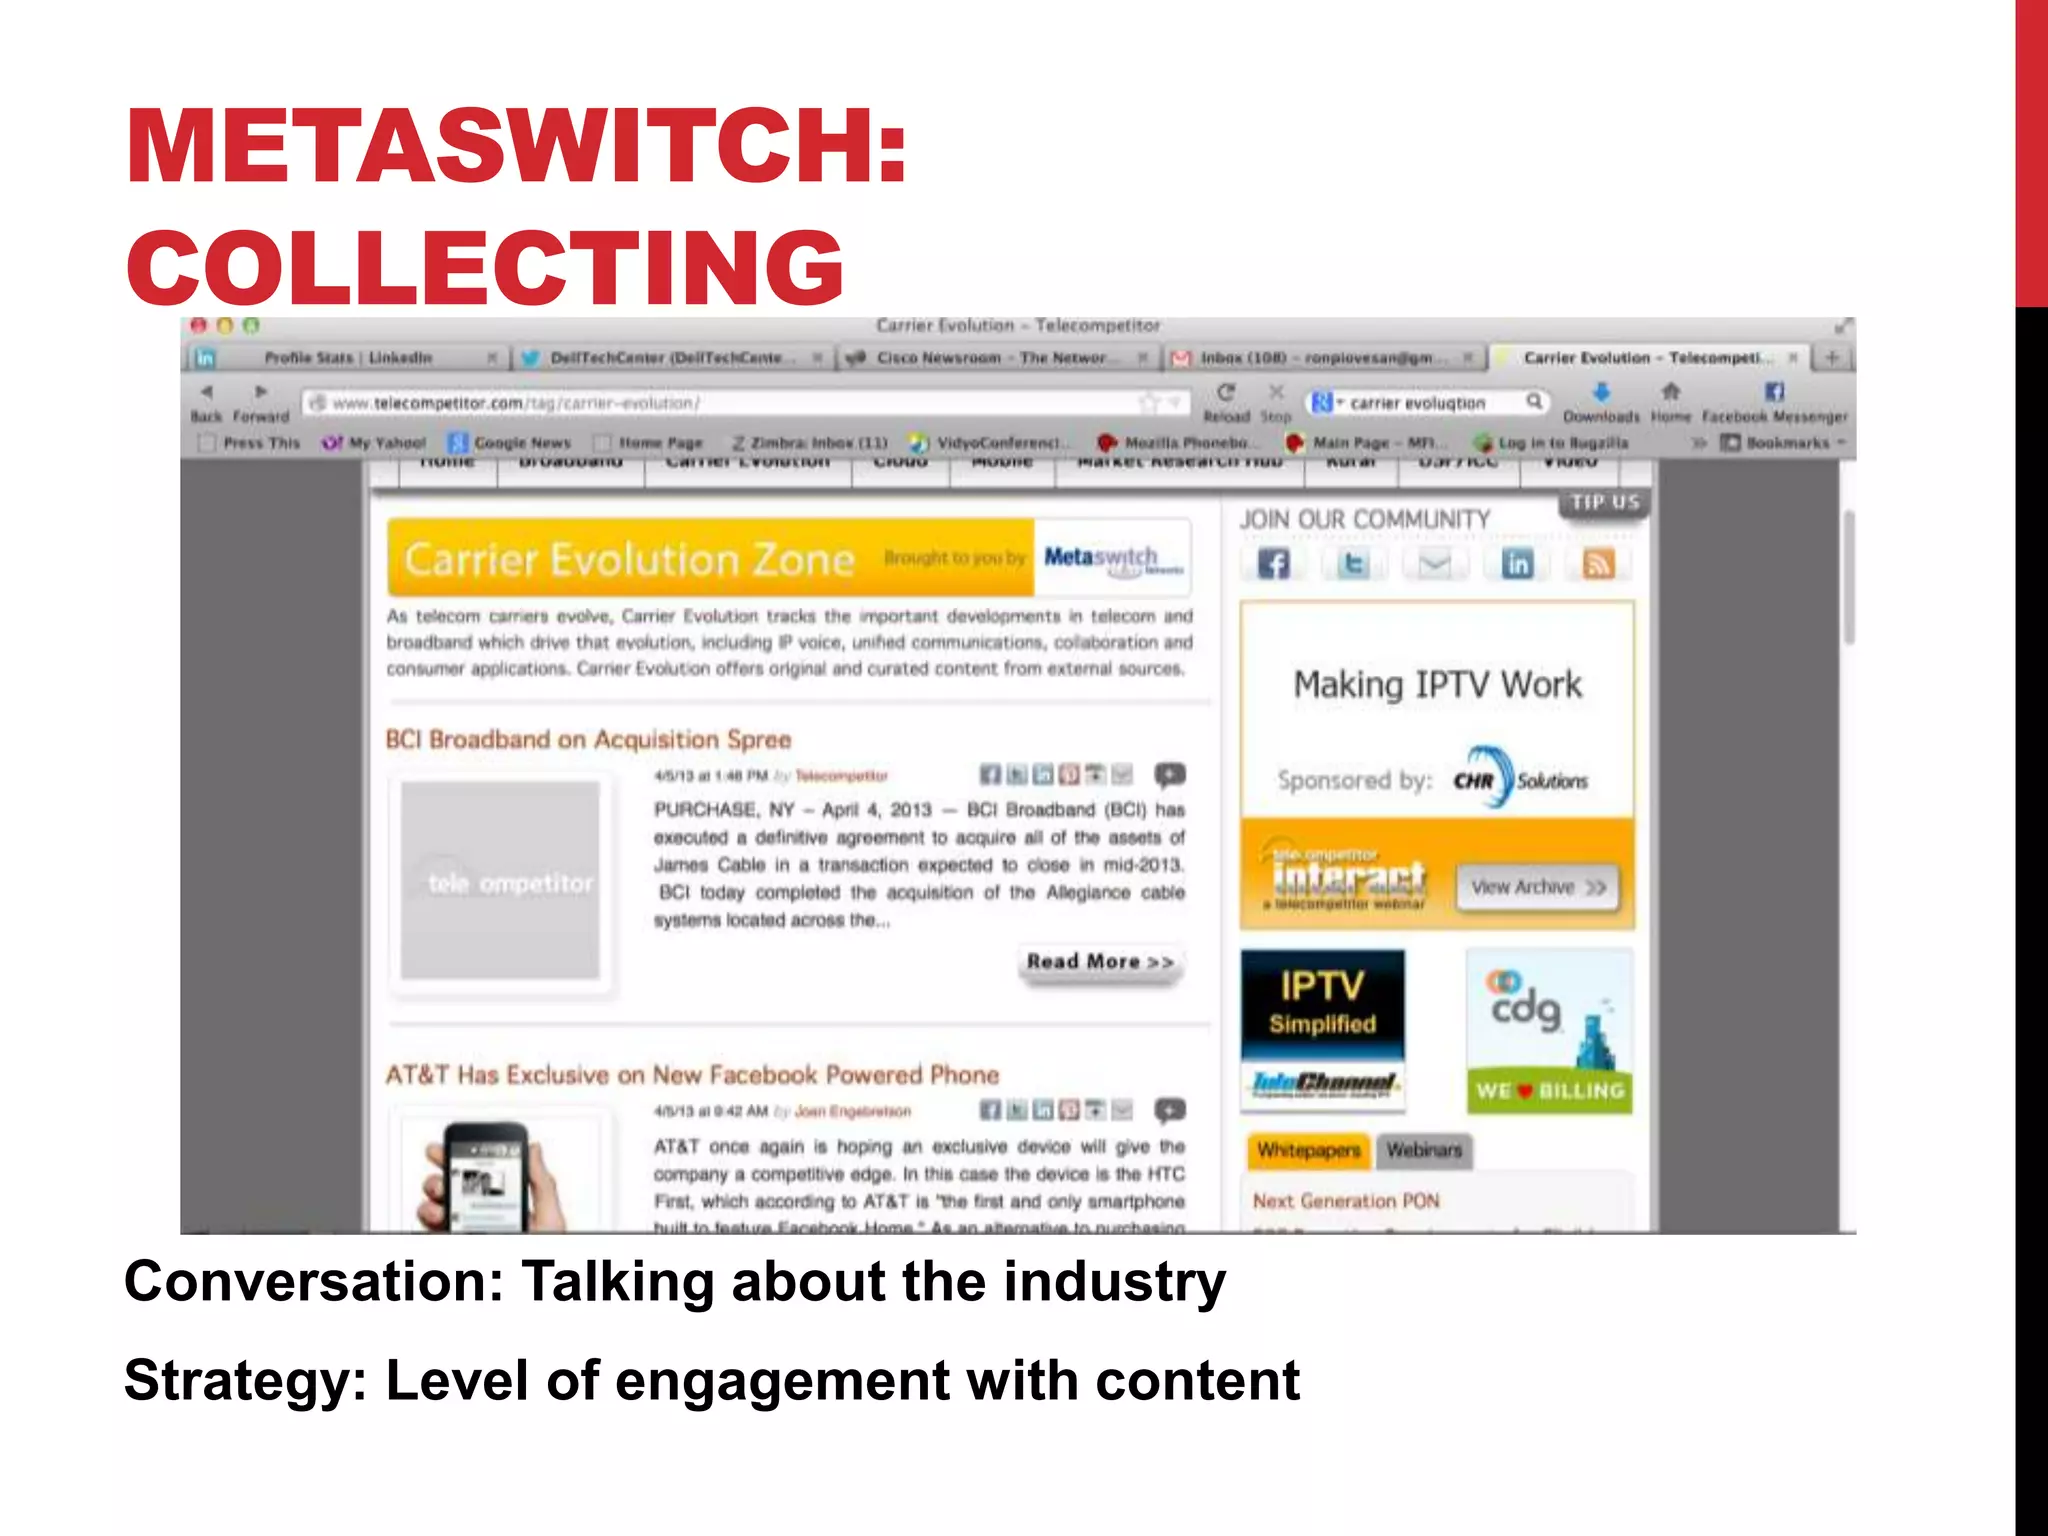Switch to Cisco Newsroom tab
This screenshot has width=2048, height=1536.
[x=996, y=358]
